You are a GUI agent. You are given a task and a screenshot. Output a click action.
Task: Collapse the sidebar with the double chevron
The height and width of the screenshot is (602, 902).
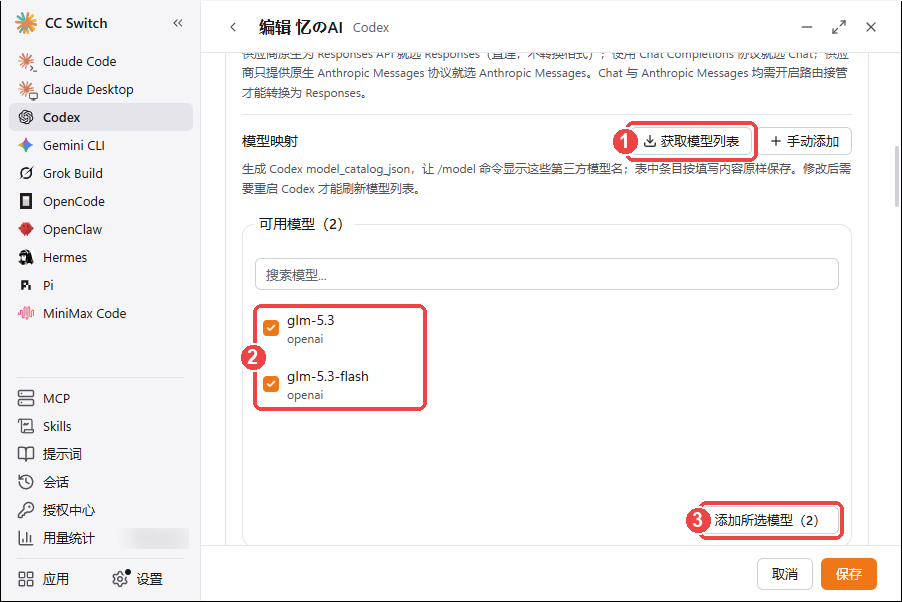tap(178, 23)
